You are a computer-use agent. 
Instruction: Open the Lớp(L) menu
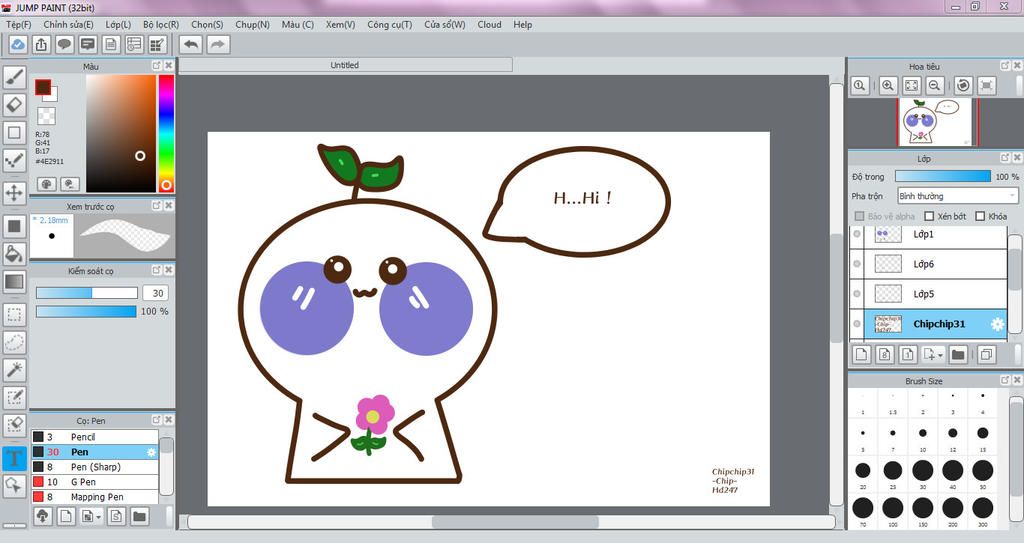tap(118, 24)
